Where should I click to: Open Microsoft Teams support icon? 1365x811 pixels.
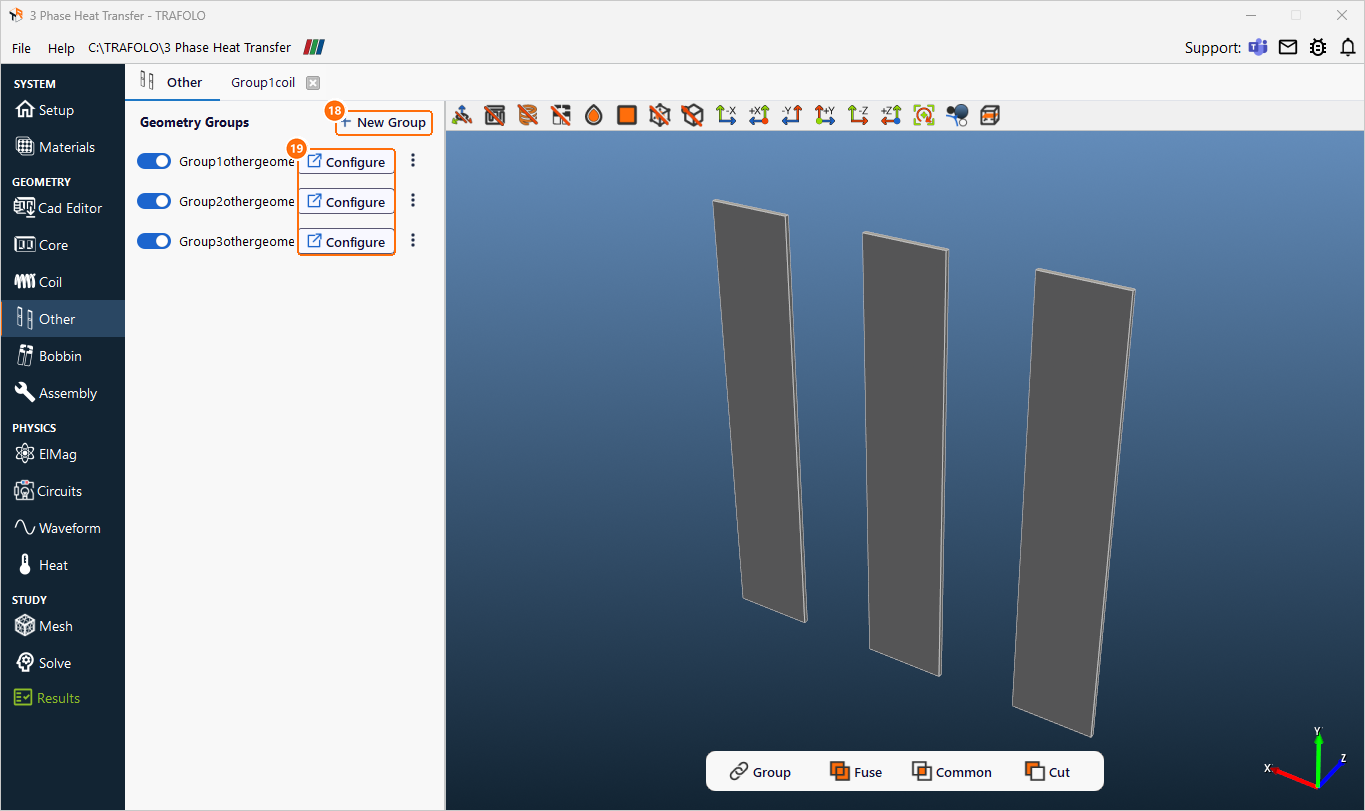click(x=1258, y=47)
